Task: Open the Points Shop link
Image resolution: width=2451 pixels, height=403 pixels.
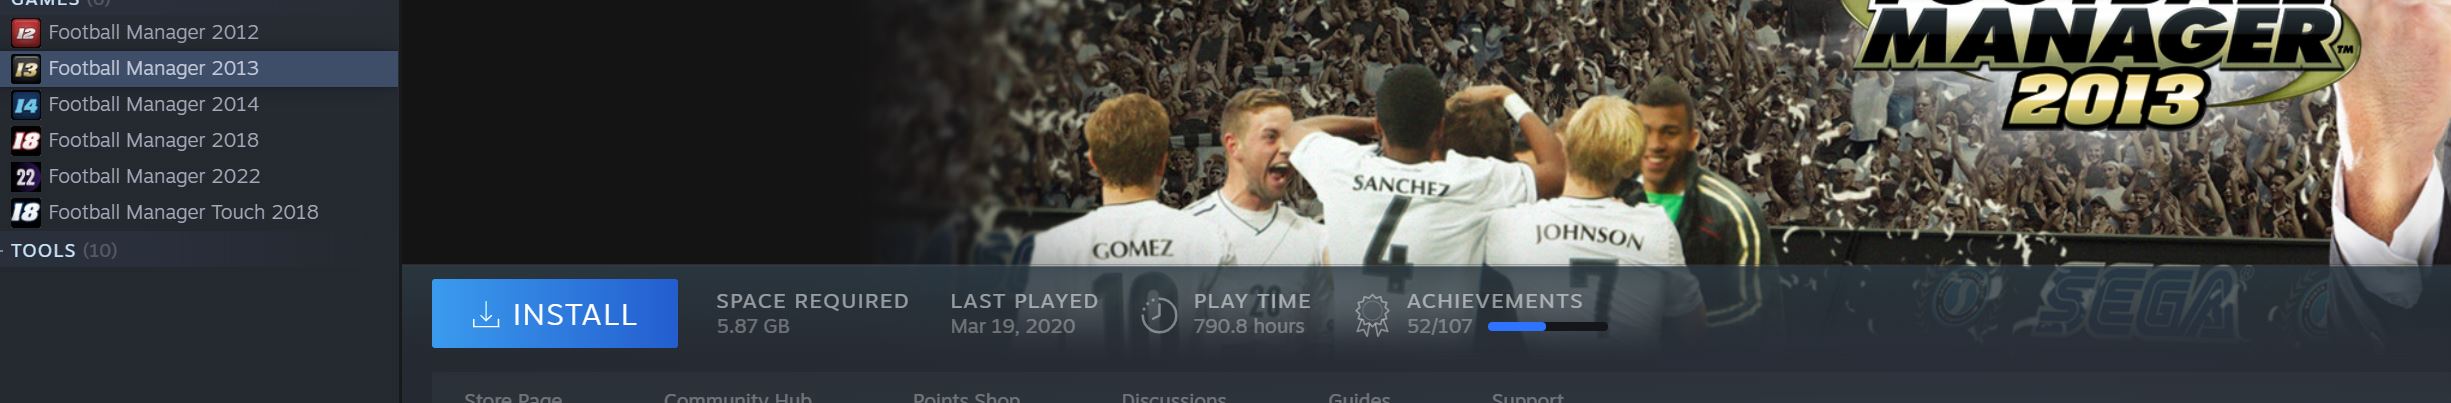Action: (x=966, y=398)
